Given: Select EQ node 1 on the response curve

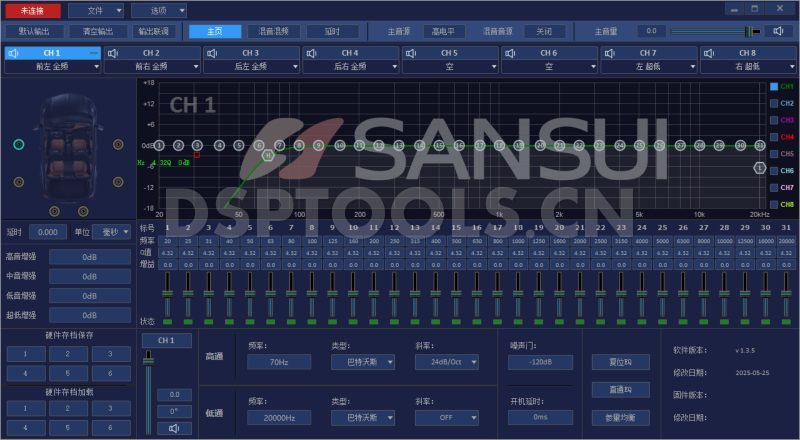Looking at the screenshot, I should [x=159, y=145].
